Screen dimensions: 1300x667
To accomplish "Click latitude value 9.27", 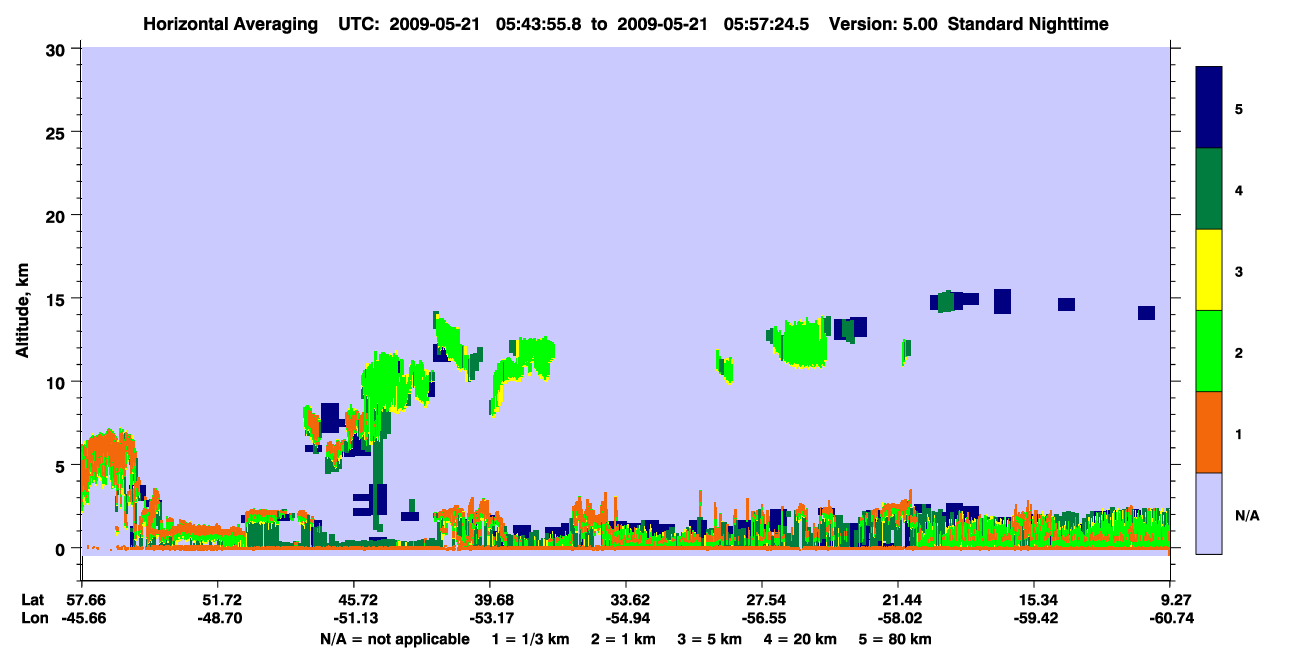I will point(1174,600).
